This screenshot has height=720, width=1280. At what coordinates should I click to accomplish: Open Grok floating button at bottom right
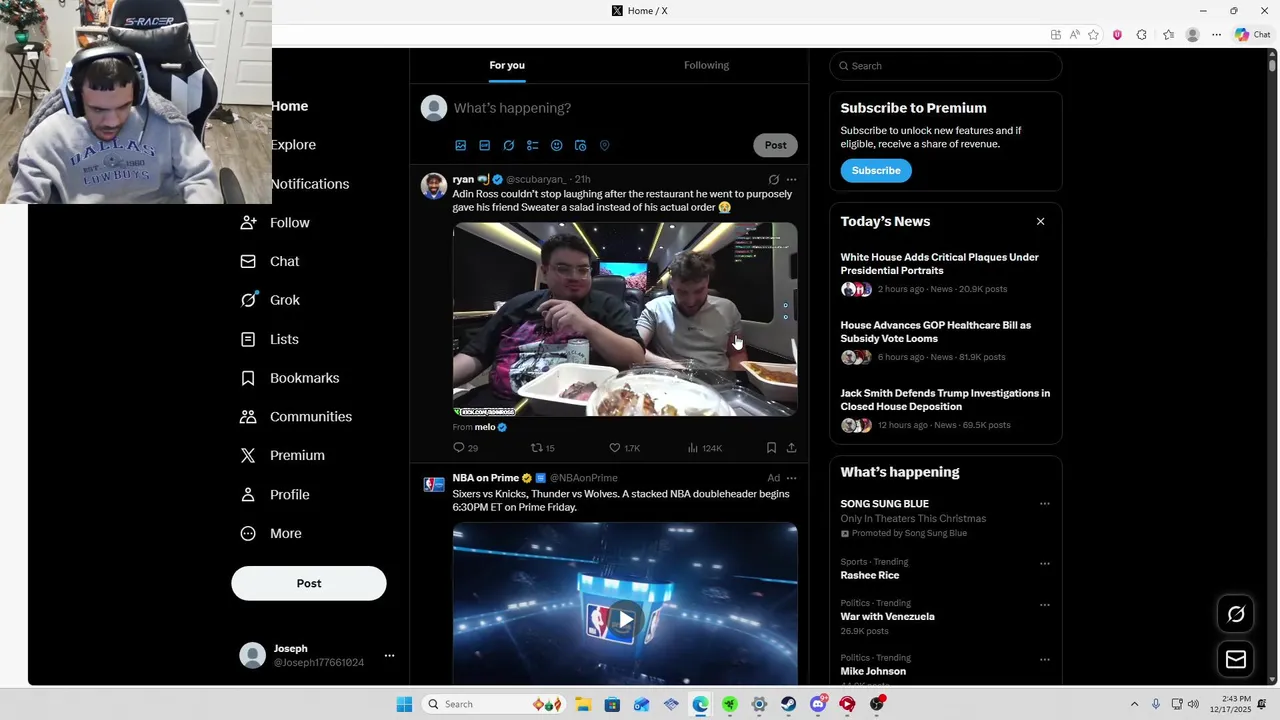(1236, 614)
